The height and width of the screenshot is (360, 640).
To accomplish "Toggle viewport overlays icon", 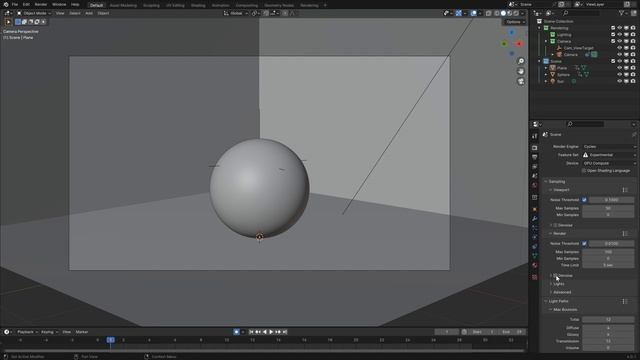I will pos(473,13).
